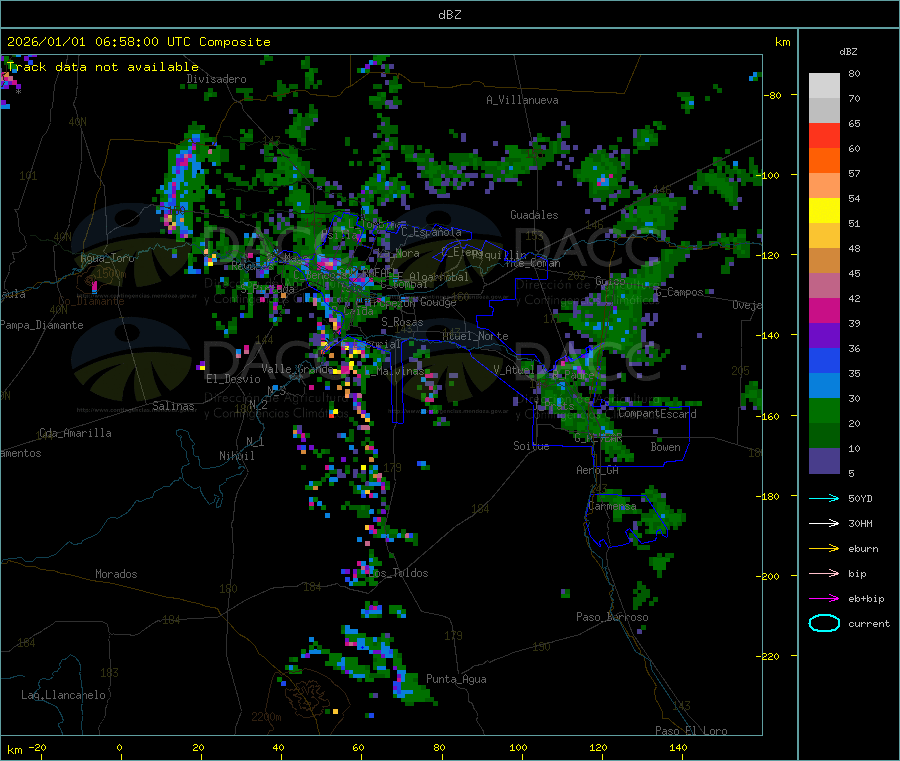Click the eb+bip magenta arrow legend icon
The width and height of the screenshot is (900, 761).
coord(824,599)
